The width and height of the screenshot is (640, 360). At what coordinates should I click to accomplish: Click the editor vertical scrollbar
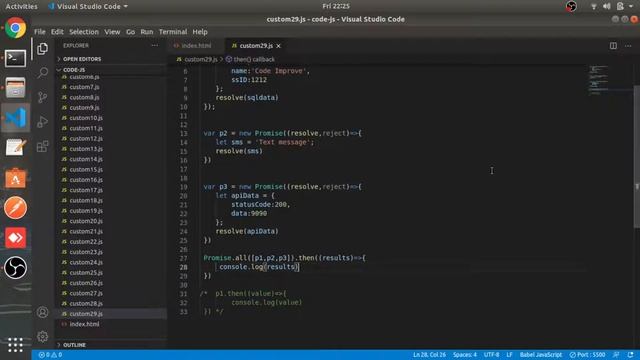pyautogui.click(x=637, y=157)
